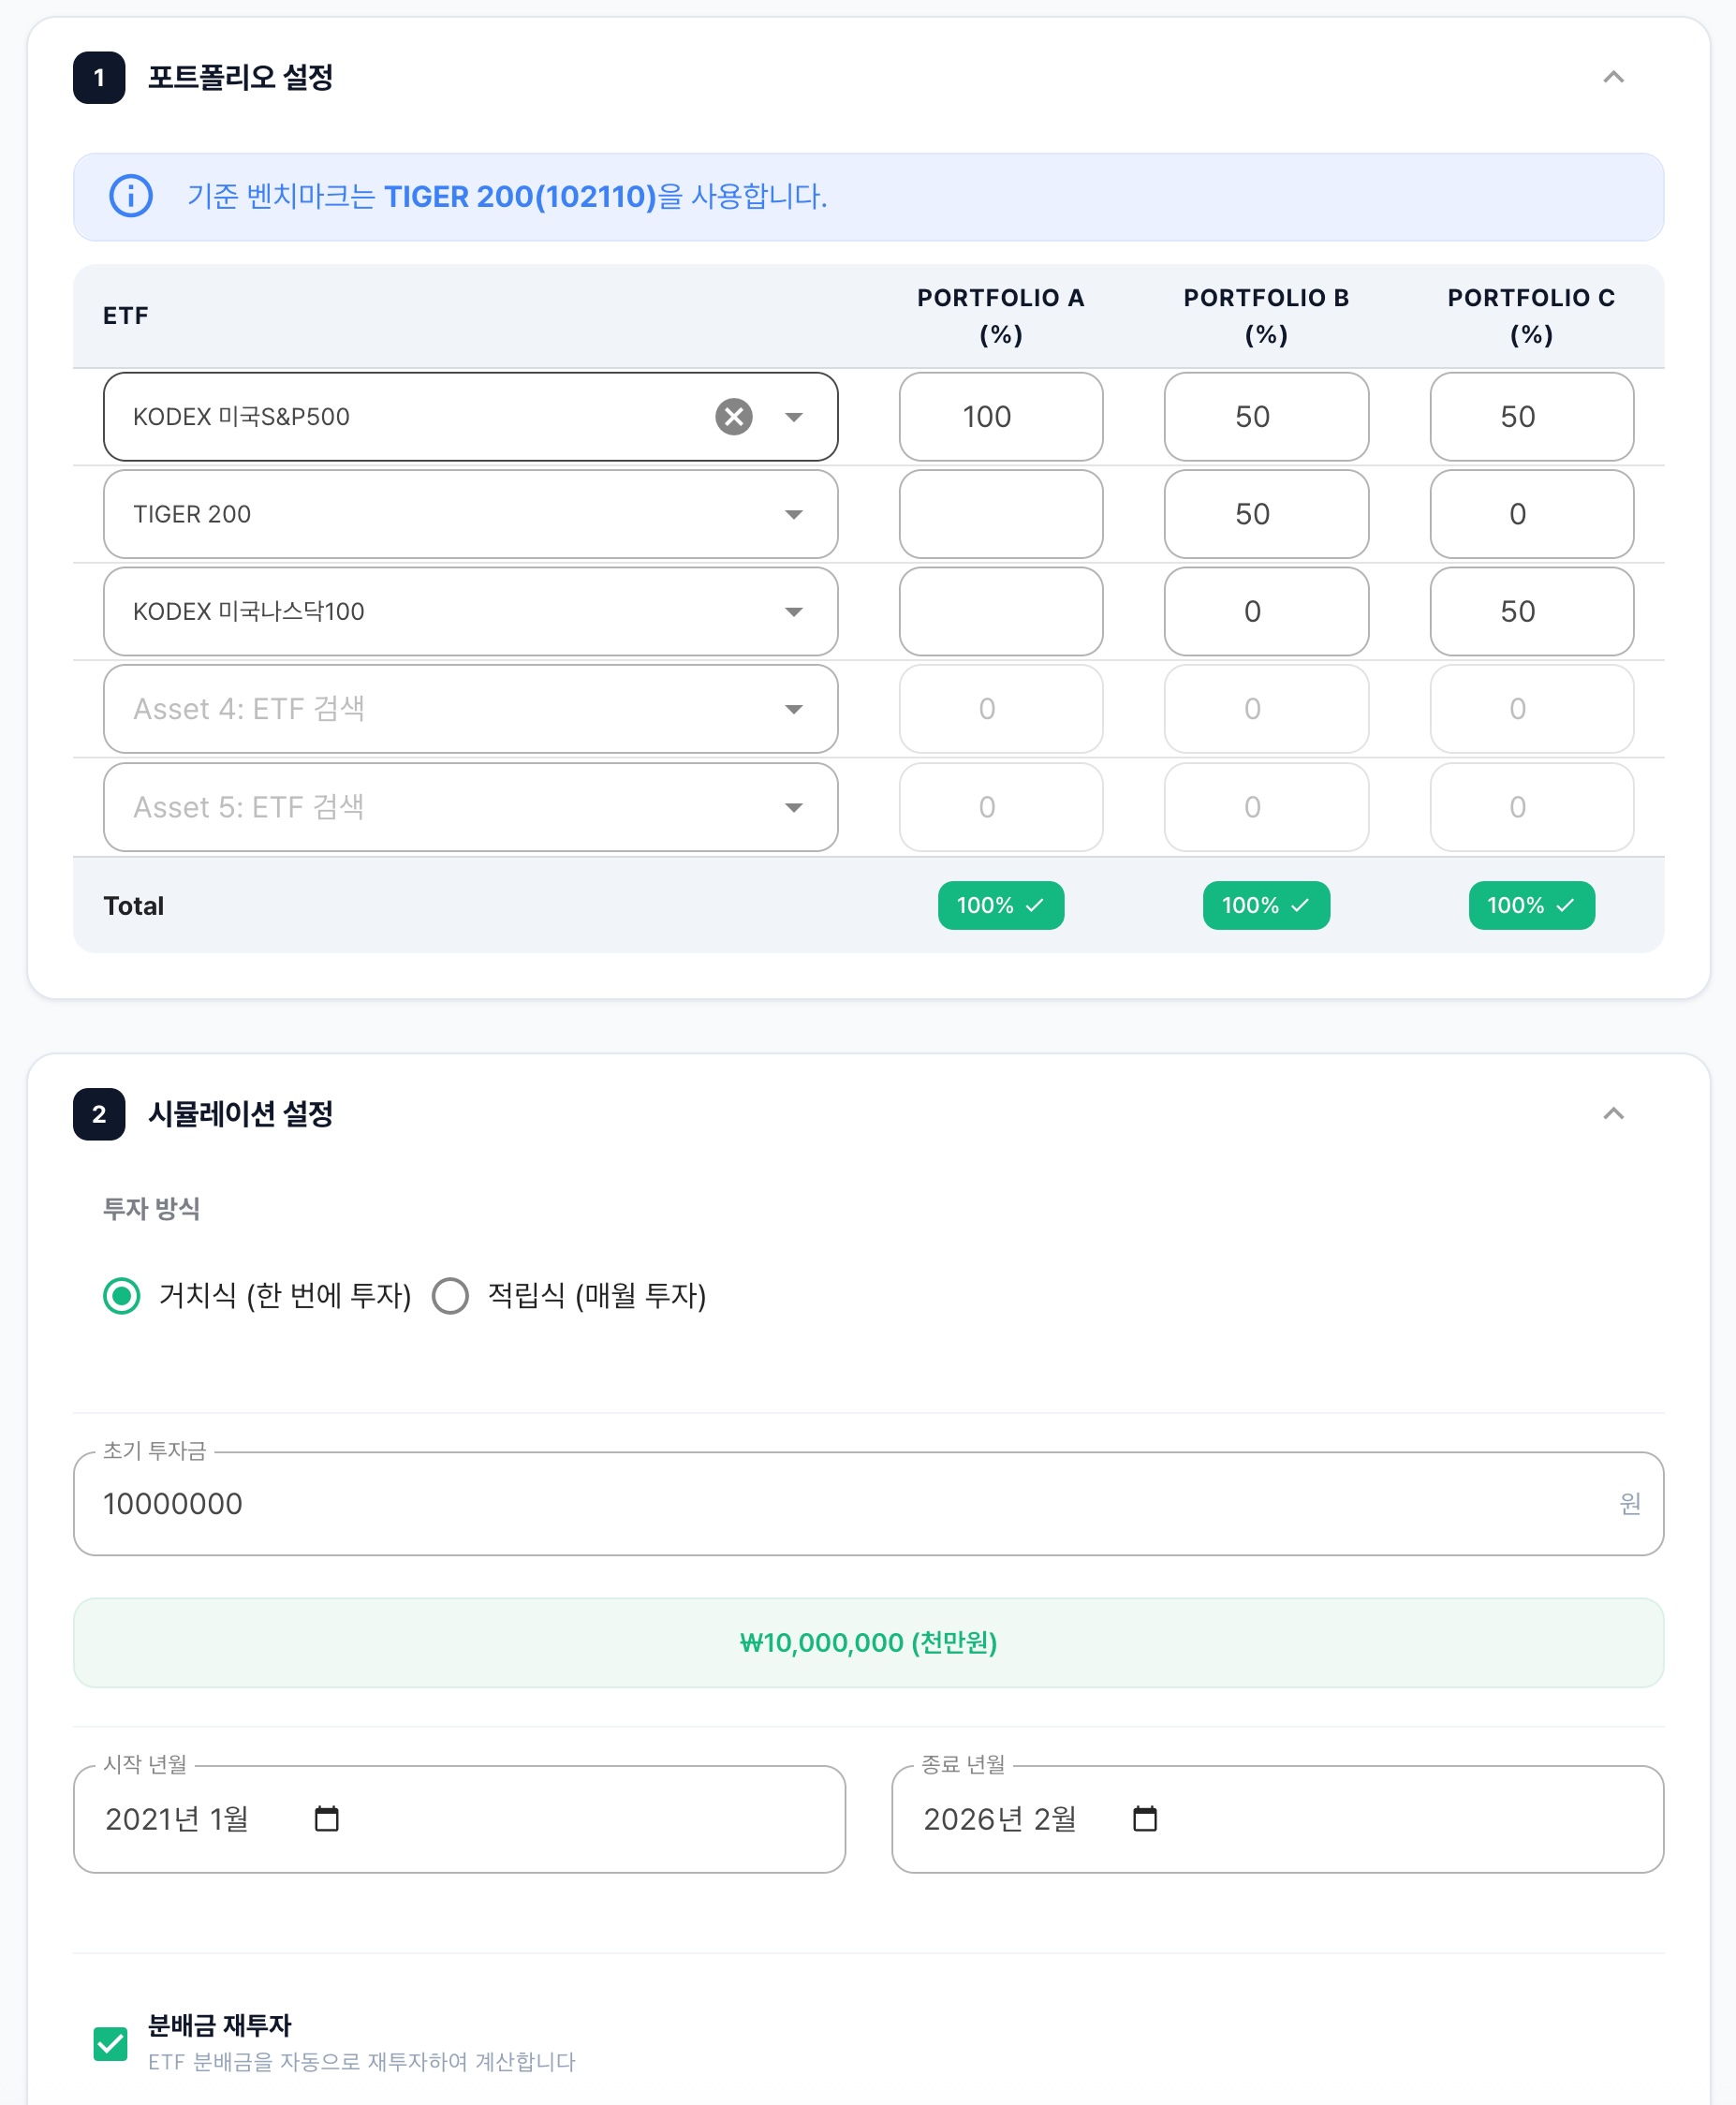Collapse the 포트폴리오 설정 section
1736x2105 pixels.
1612,77
